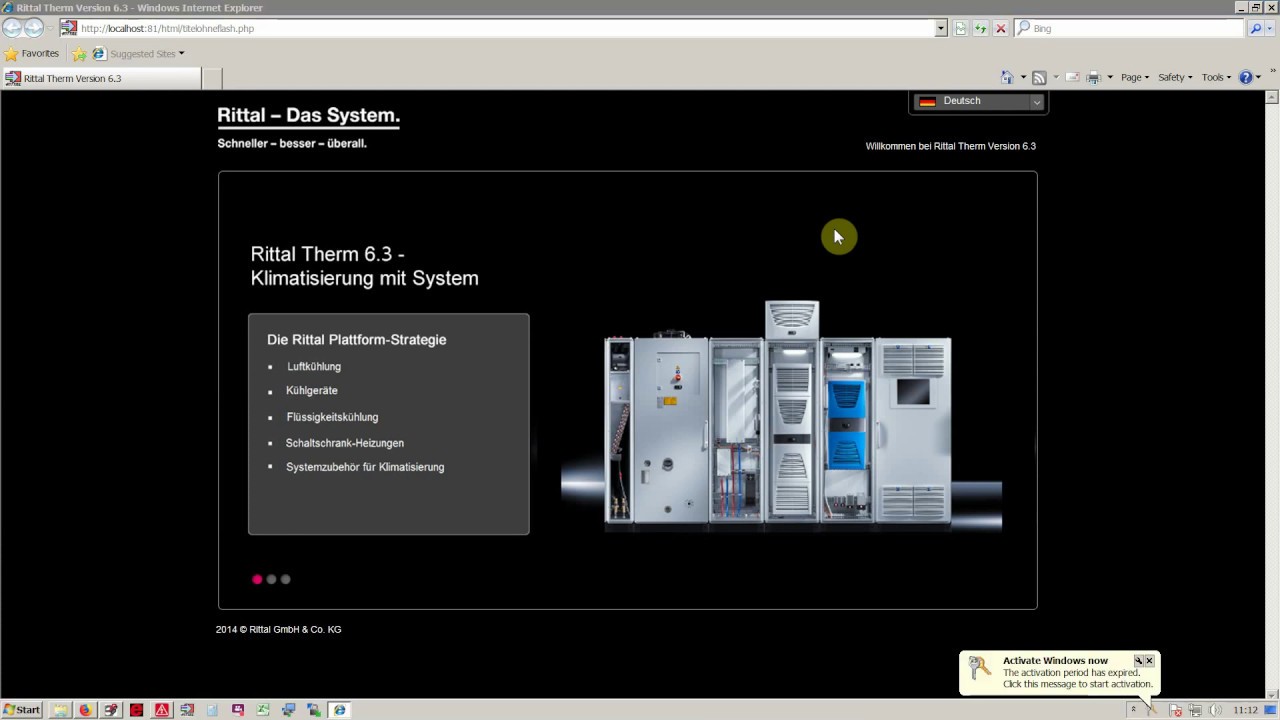1280x720 pixels.
Task: Click the browser Forward arrow button
Action: [34, 28]
